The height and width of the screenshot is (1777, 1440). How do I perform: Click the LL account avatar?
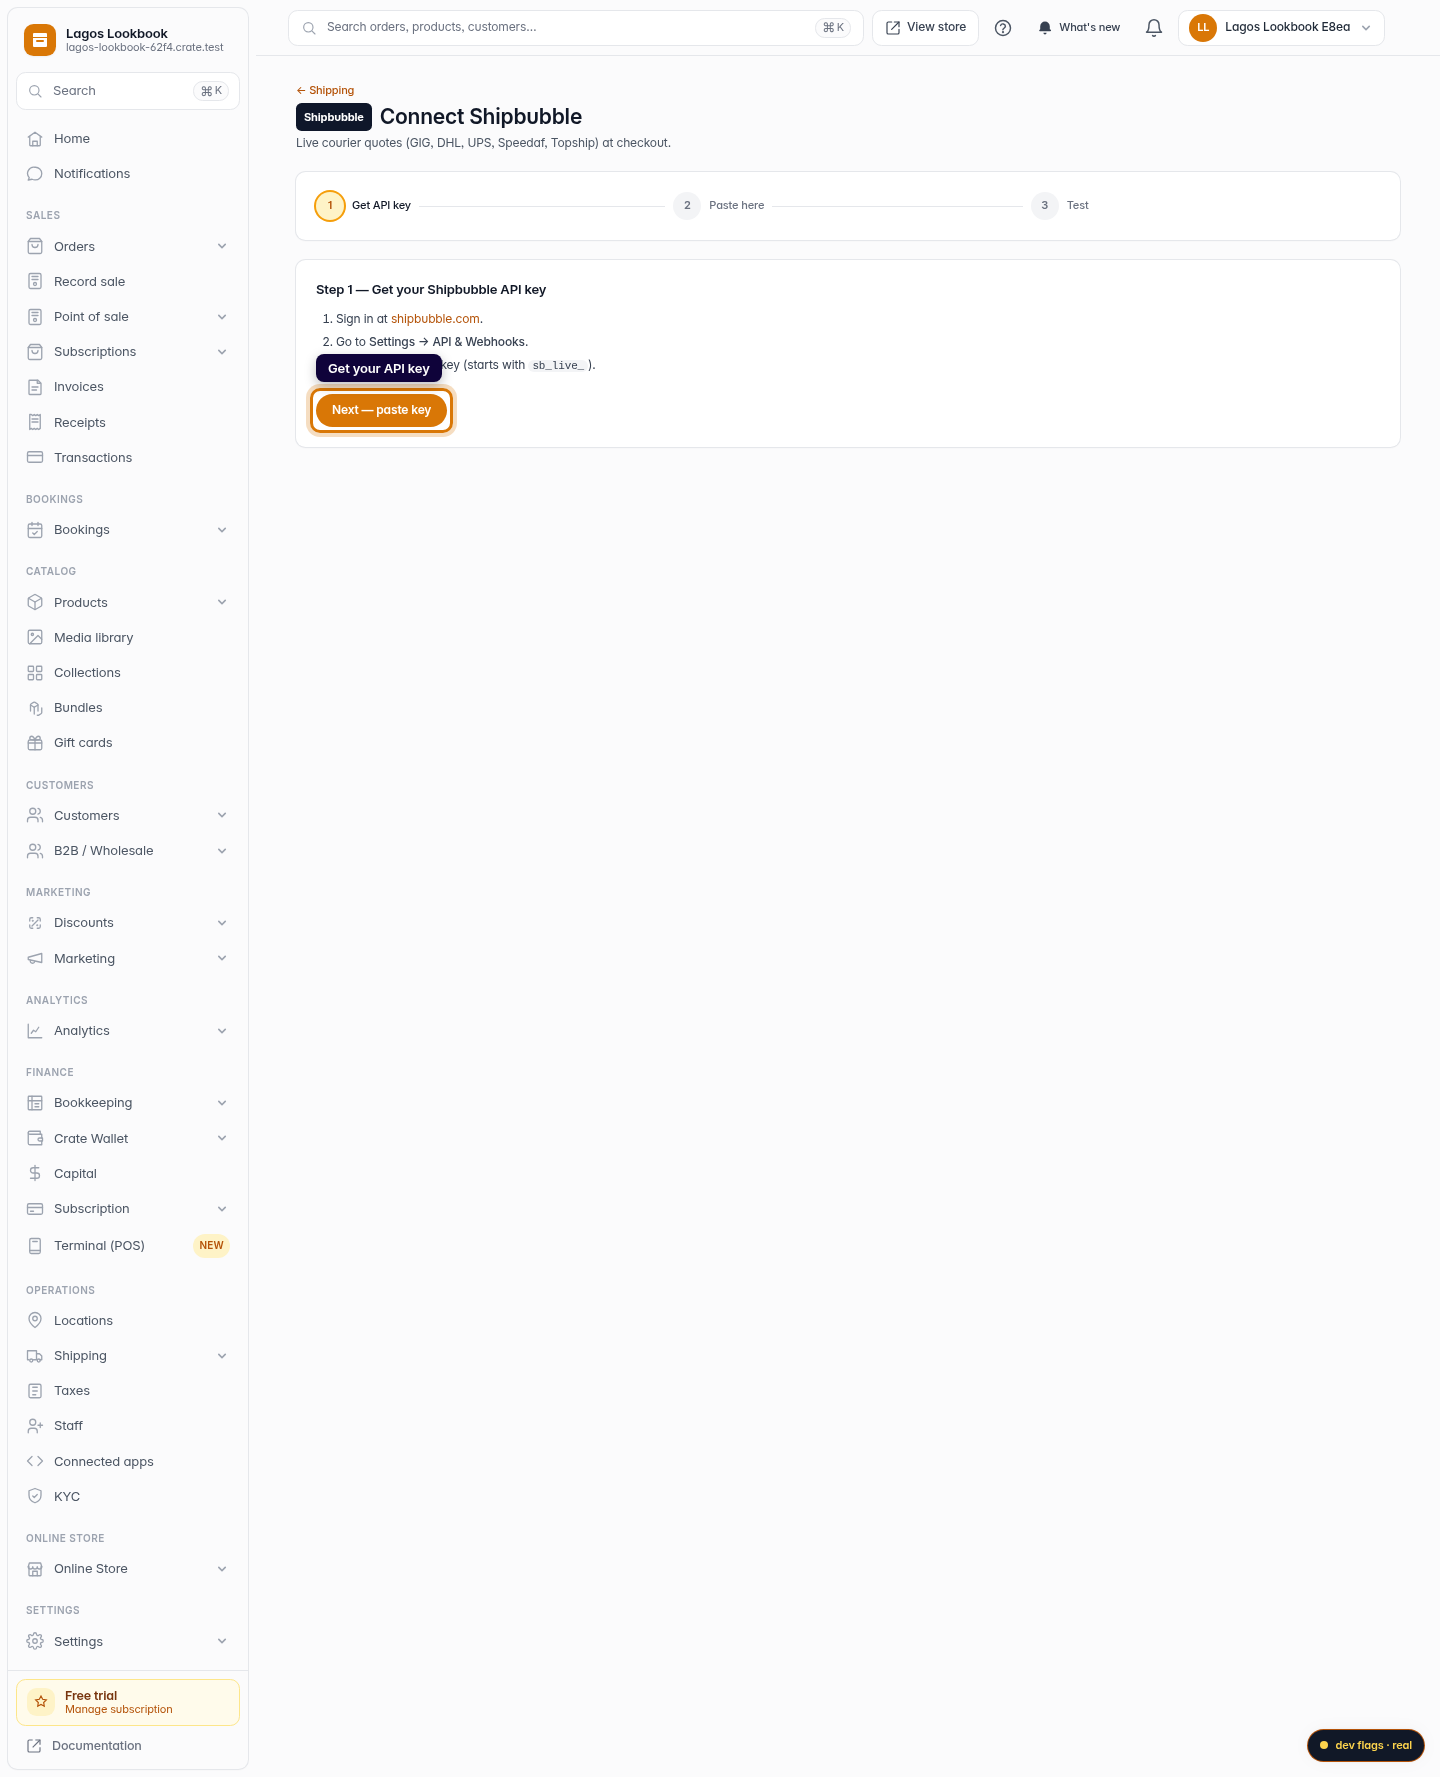[1203, 28]
